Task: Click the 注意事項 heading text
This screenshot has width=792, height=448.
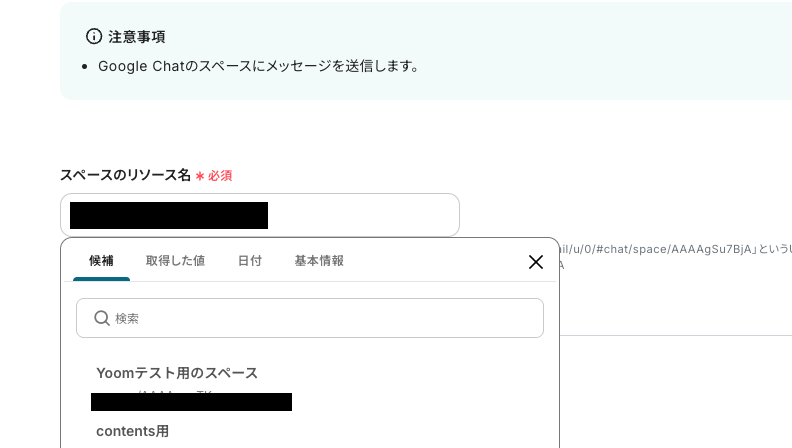Action: 136,37
